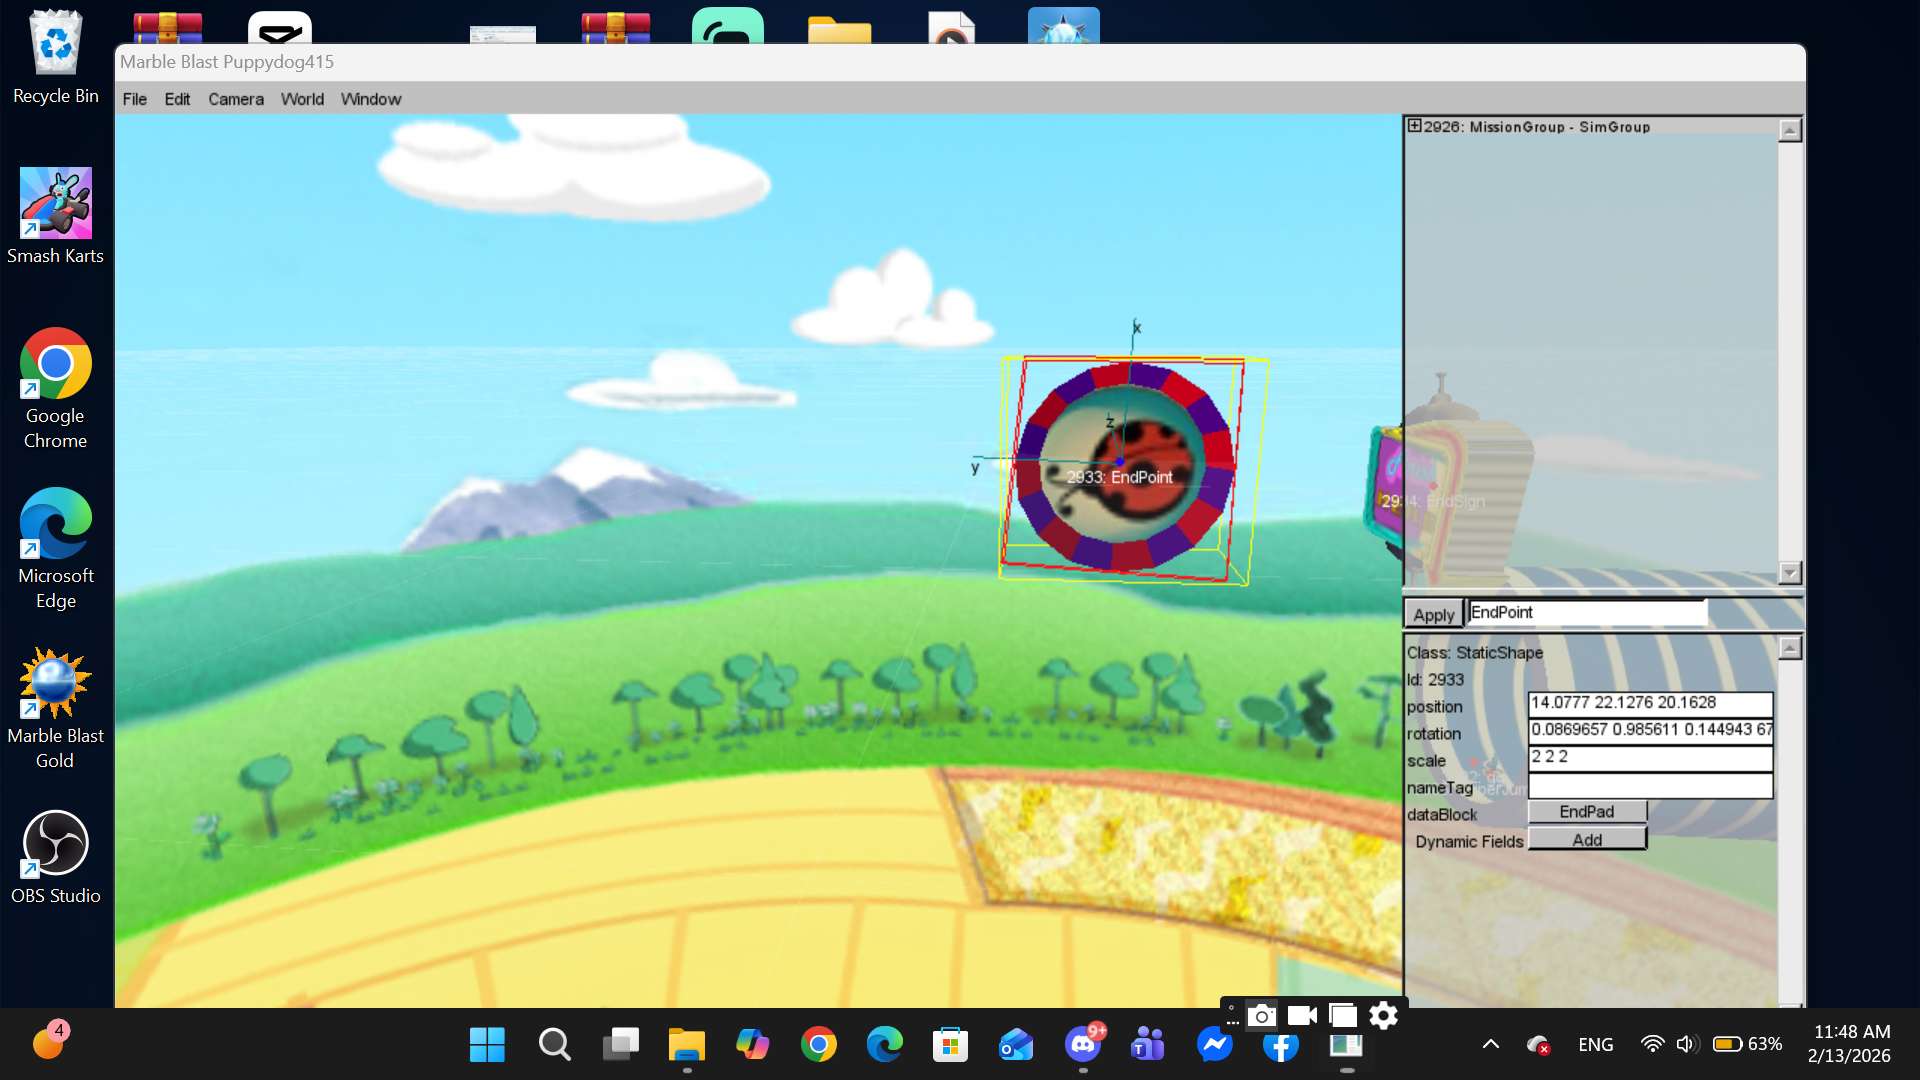Show hidden tray icons chevron
The height and width of the screenshot is (1080, 1920).
1490,1044
